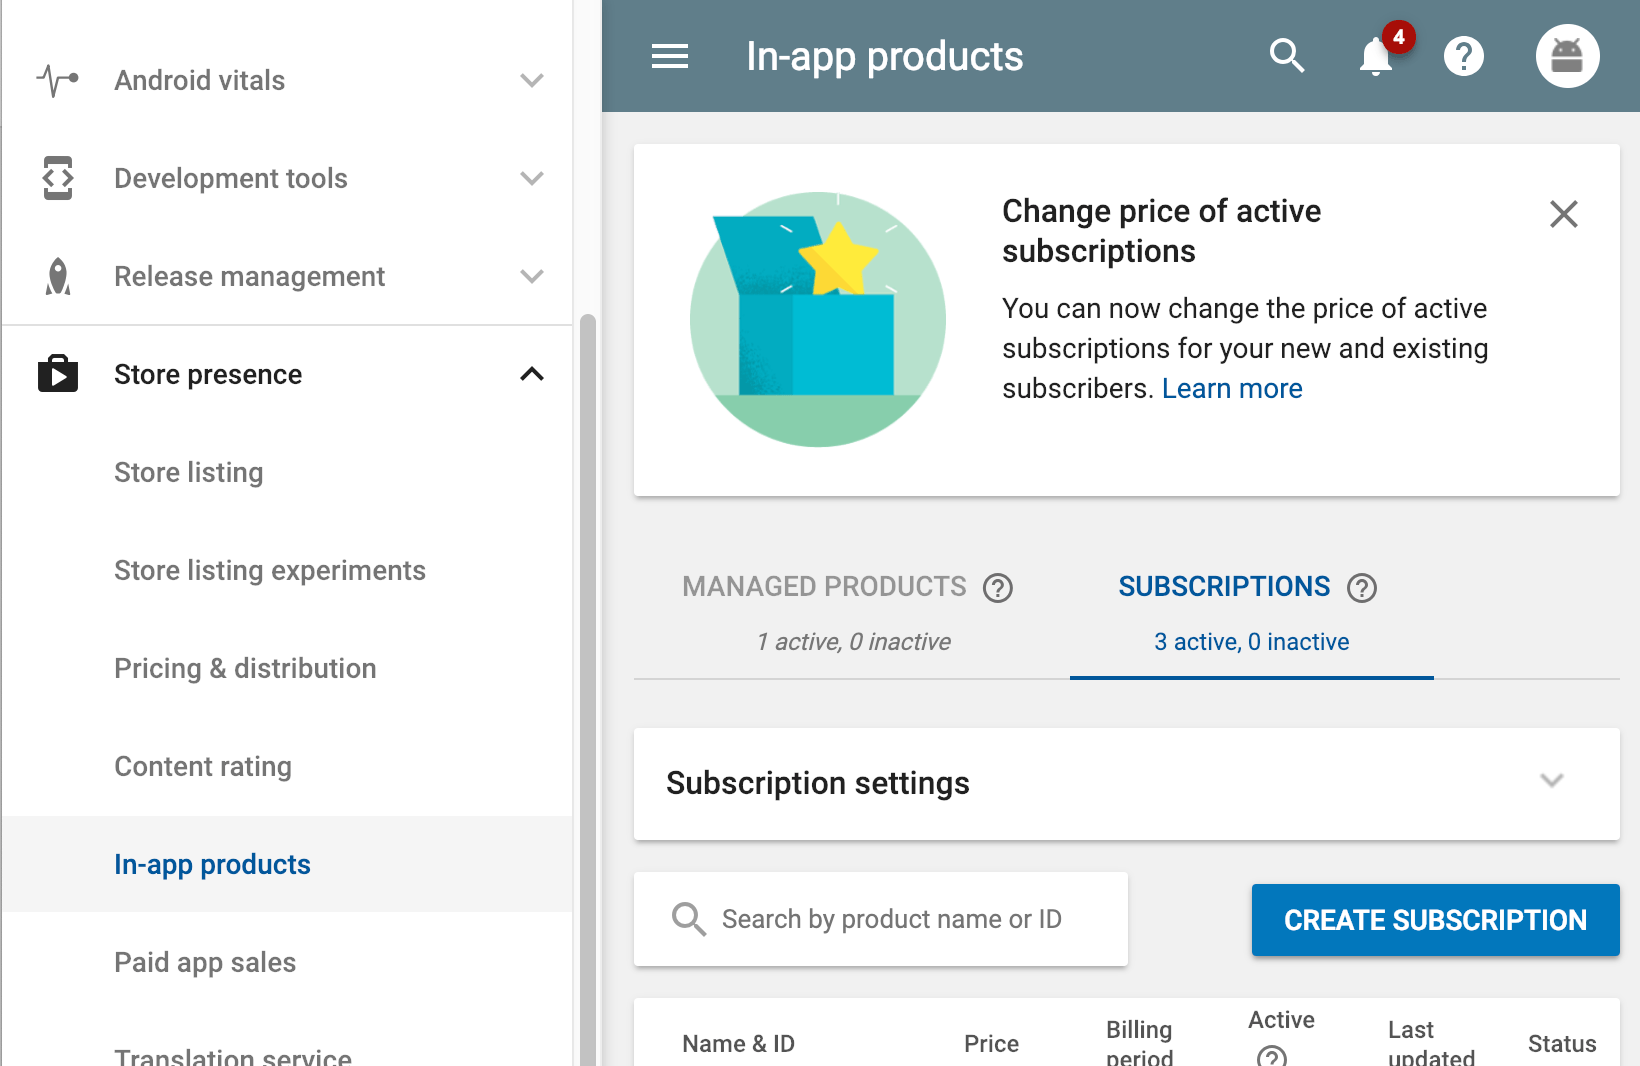Click Search by product name field
1640x1066 pixels.
(x=881, y=919)
